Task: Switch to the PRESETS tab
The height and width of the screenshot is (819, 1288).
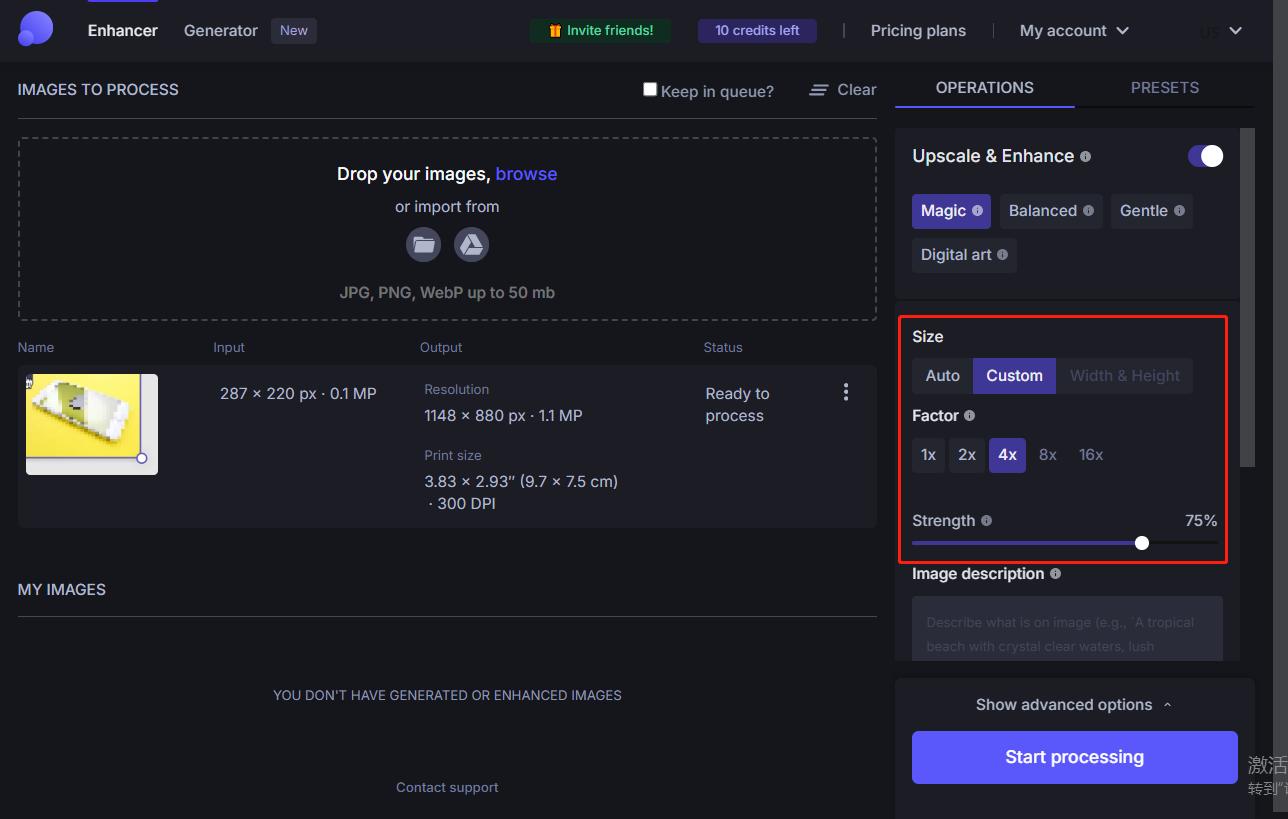Action: 1164,88
